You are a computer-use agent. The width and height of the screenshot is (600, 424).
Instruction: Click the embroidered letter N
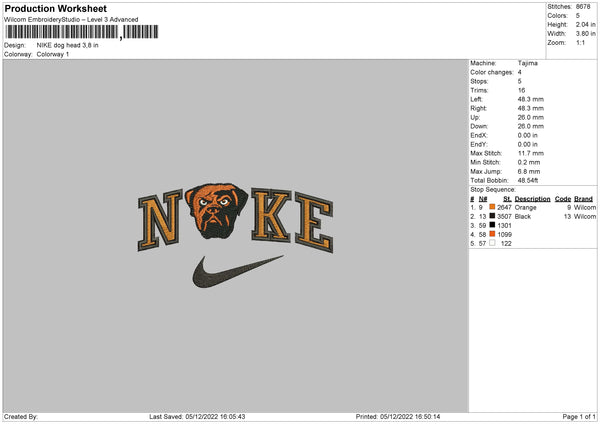tap(160, 220)
